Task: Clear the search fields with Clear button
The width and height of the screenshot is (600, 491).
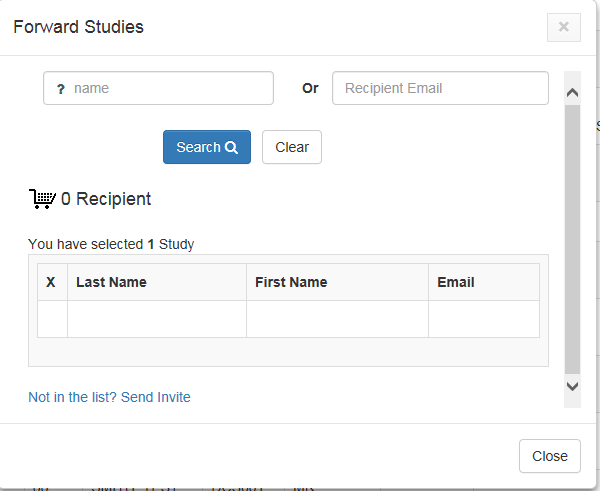Action: (292, 147)
